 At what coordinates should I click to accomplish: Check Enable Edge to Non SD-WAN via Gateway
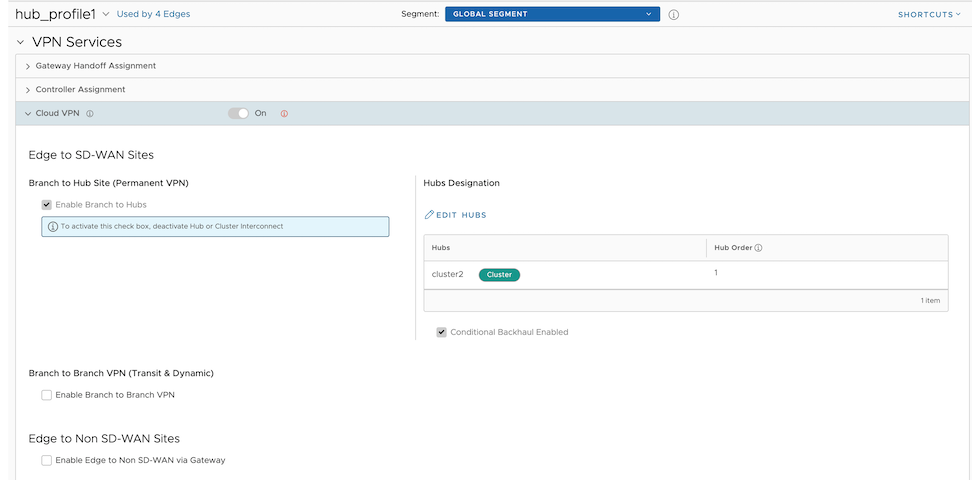47,460
